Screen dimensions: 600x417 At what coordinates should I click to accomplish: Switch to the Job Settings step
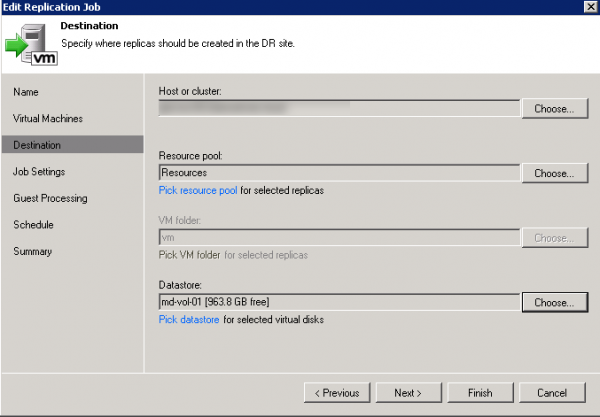coord(39,172)
